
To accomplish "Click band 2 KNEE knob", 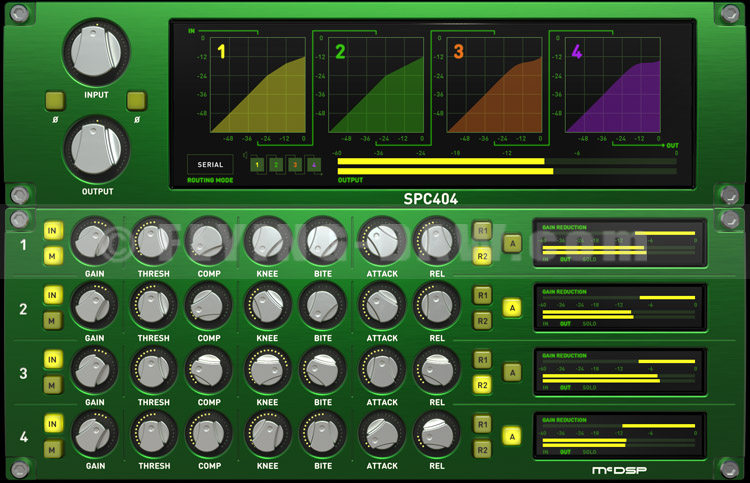I will point(267,306).
